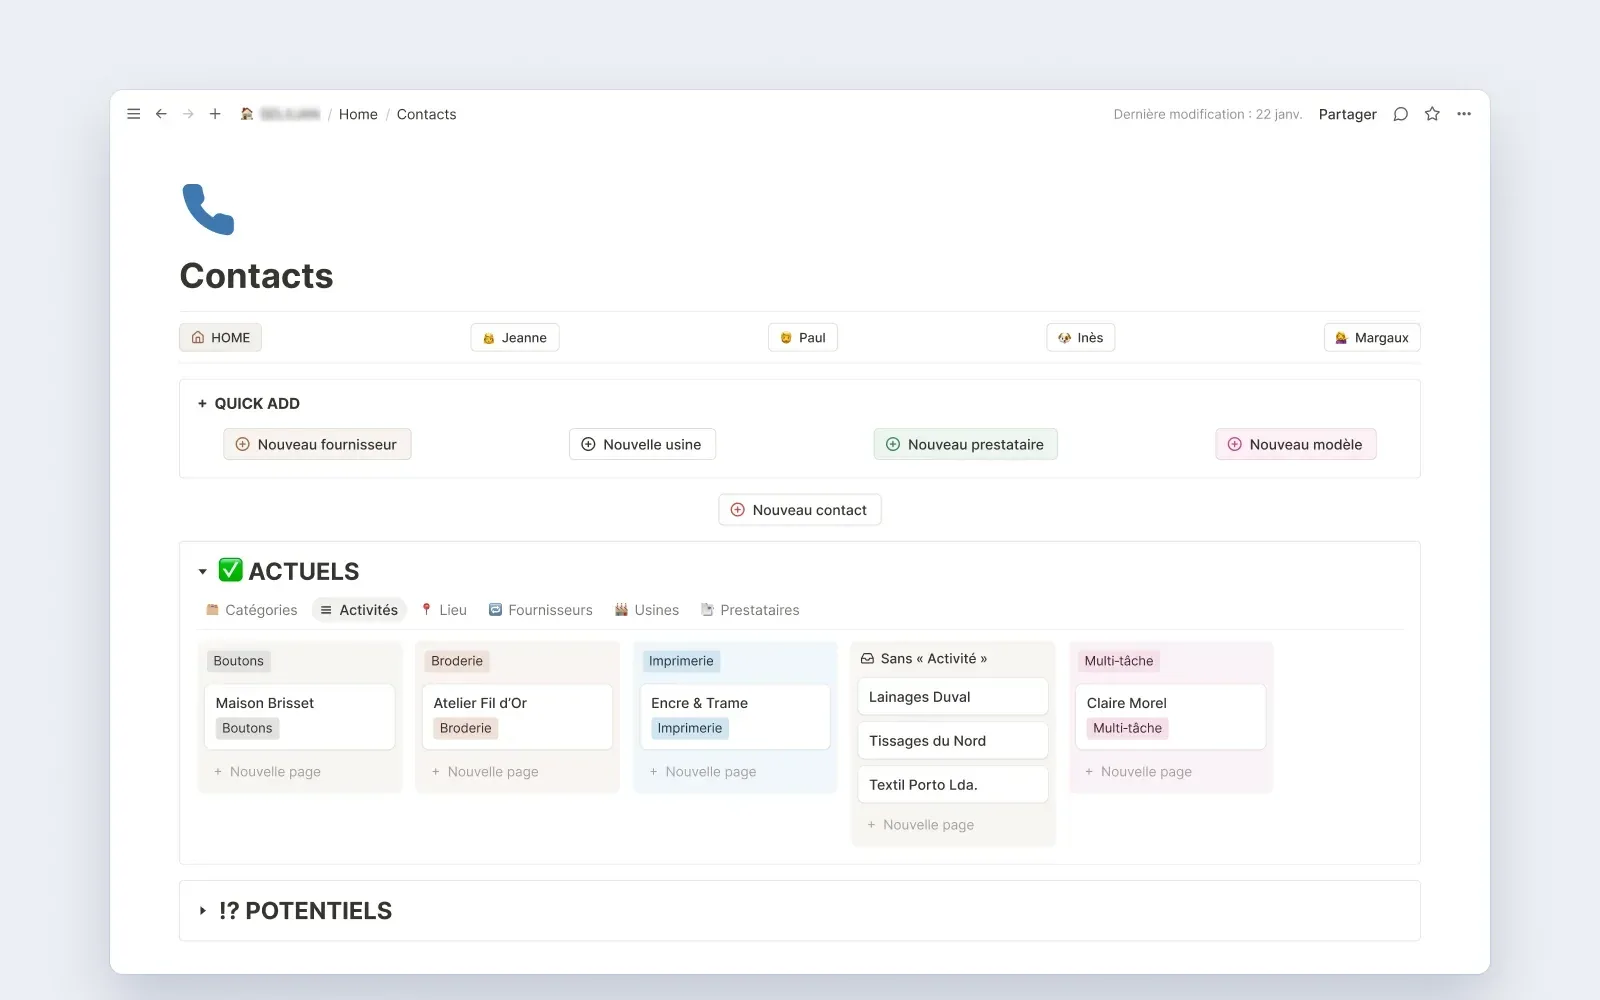Screen dimensions: 1600x1000
Task: Add Nouvelle page under Boutons column
Action: 267,772
